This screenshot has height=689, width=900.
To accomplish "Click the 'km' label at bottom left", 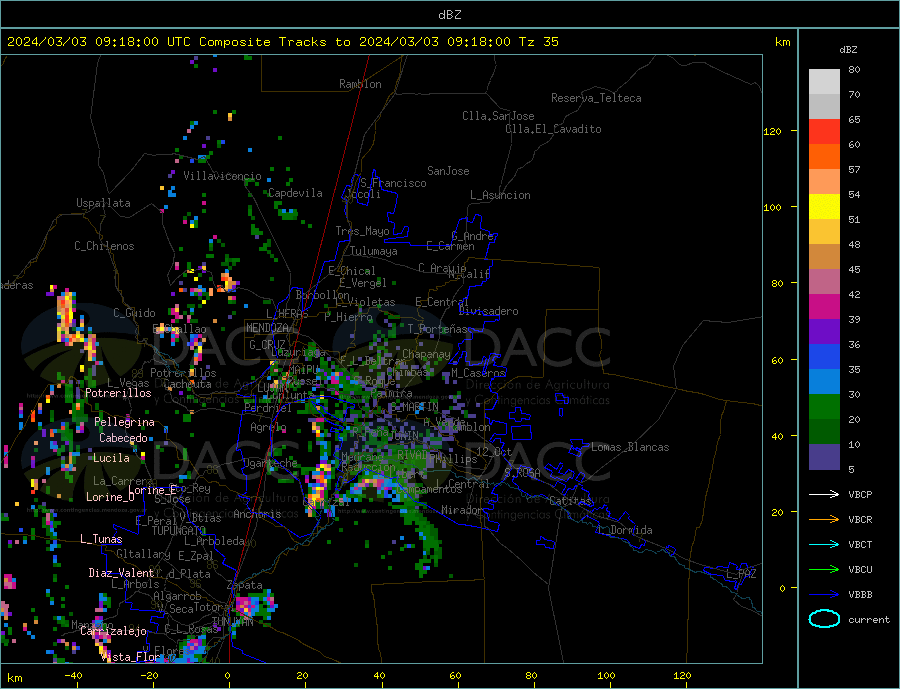I will (15, 678).
